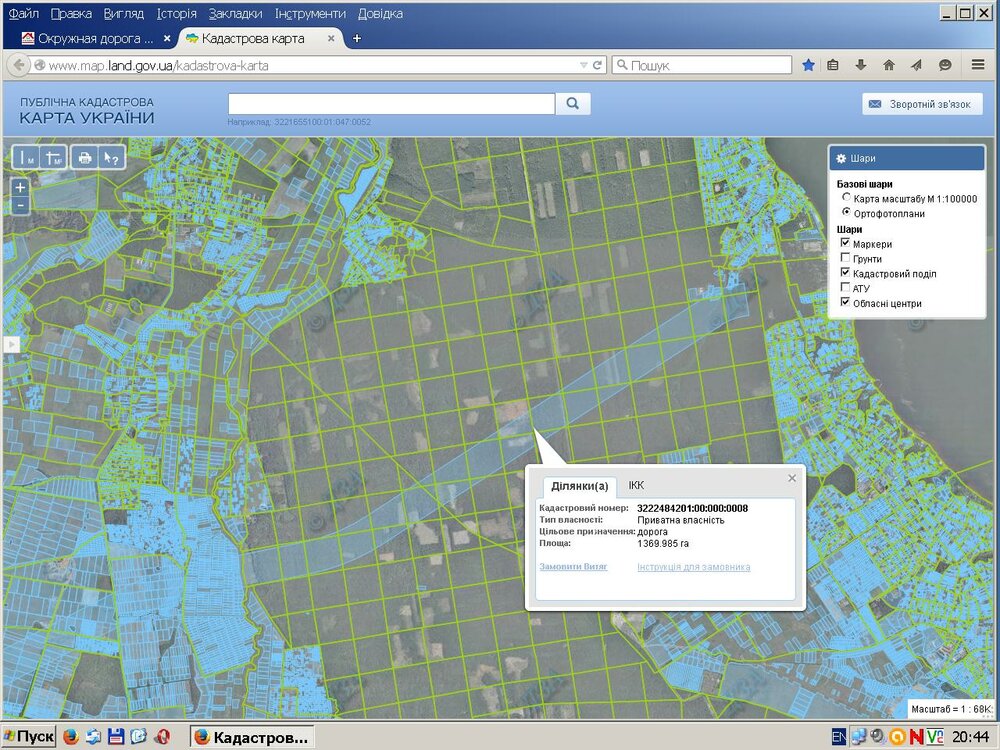Click the Замовити Витяг link

click(573, 567)
